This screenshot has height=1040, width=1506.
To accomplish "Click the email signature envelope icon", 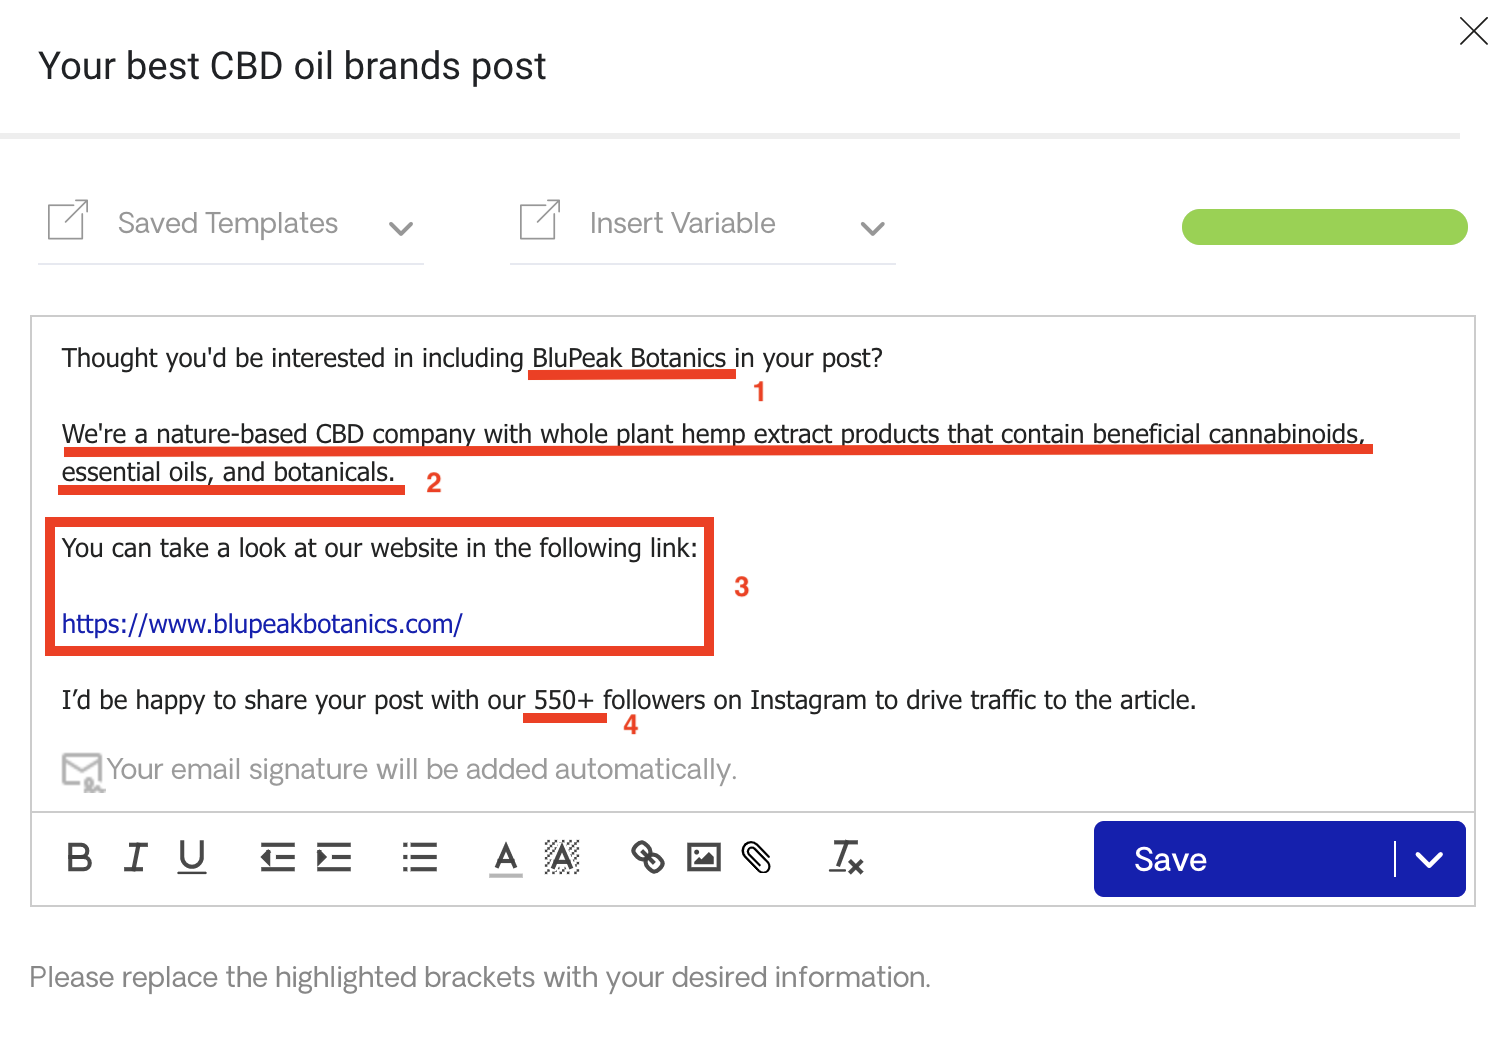I will pyautogui.click(x=83, y=771).
